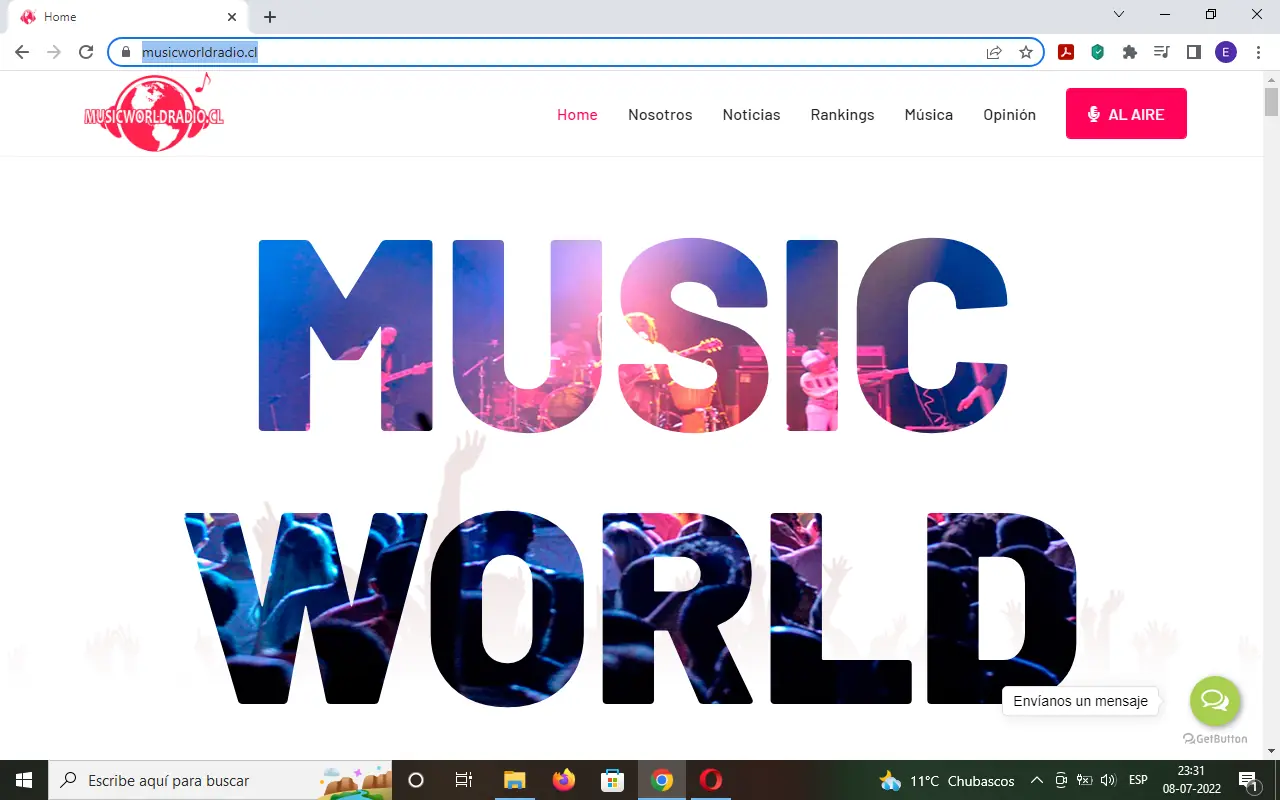Open the Opera browser taskbar icon
The image size is (1280, 800).
point(711,780)
